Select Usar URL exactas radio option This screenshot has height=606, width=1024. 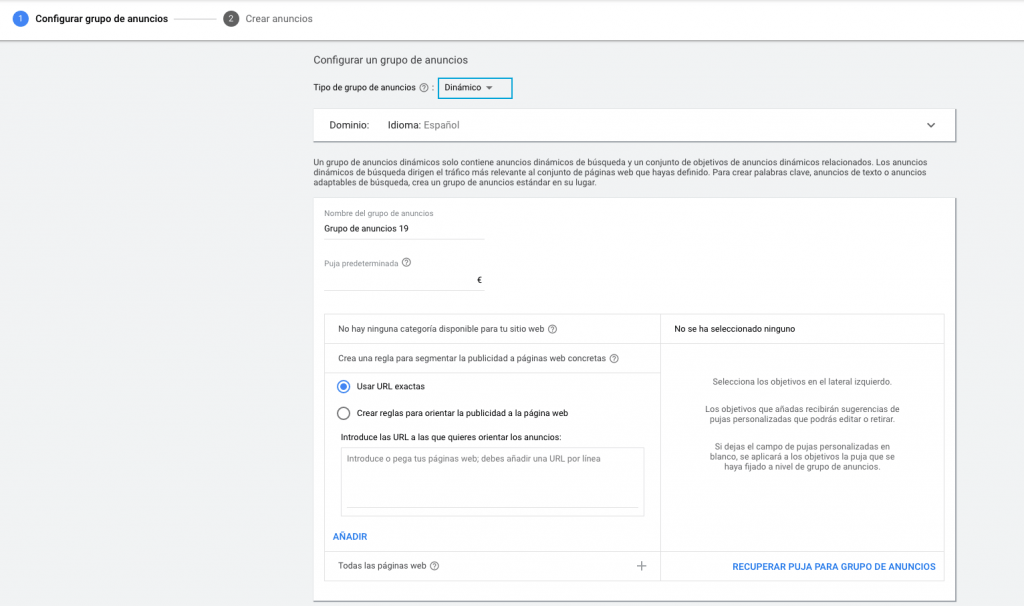click(344, 387)
